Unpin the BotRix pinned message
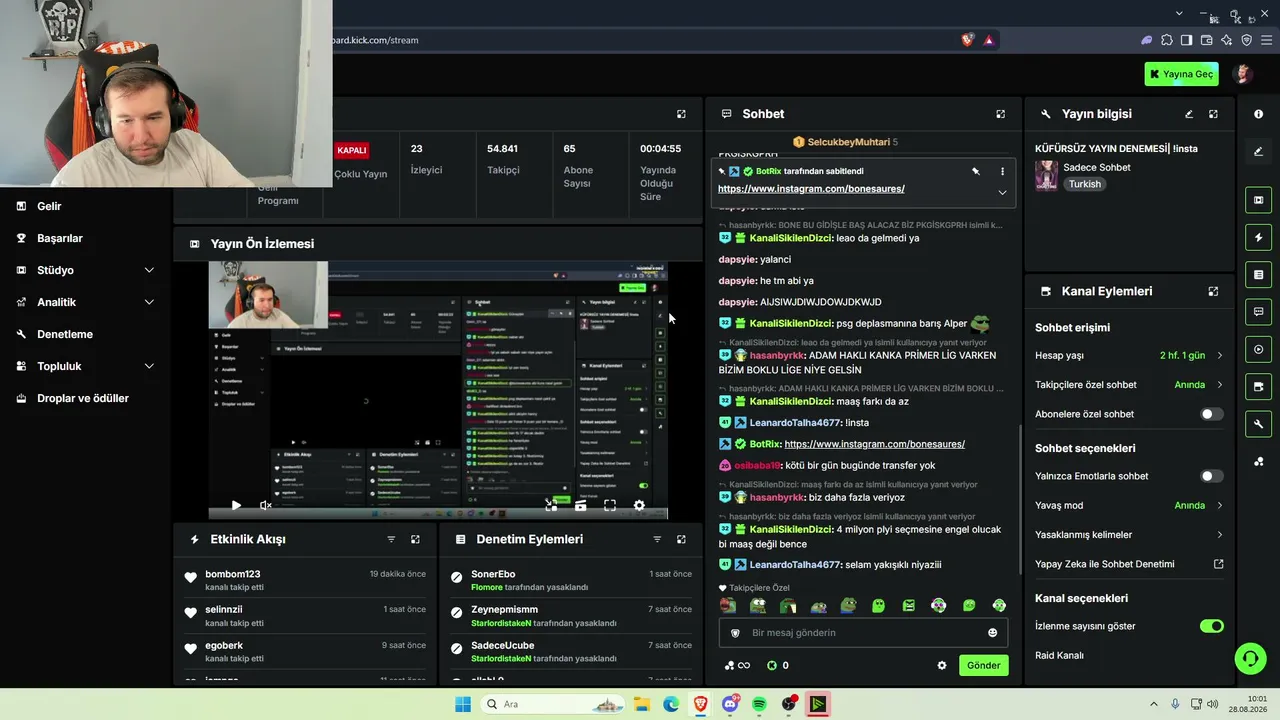This screenshot has width=1280, height=720. (976, 171)
